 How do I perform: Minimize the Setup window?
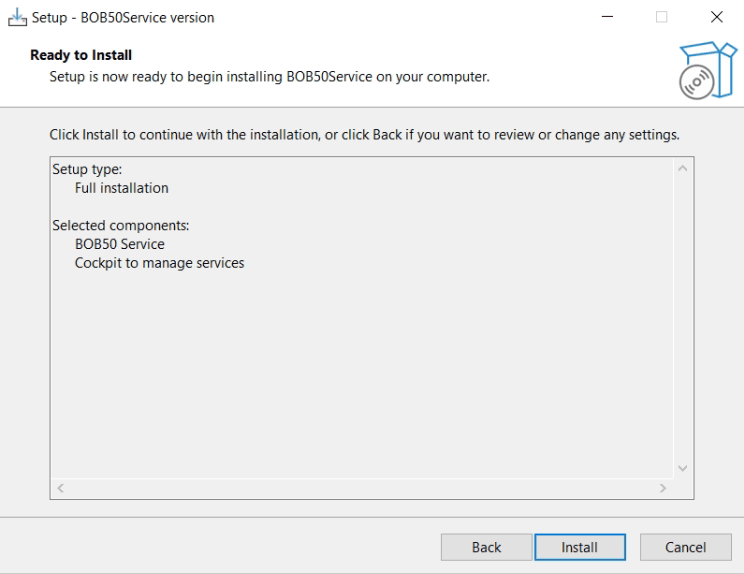pyautogui.click(x=607, y=17)
